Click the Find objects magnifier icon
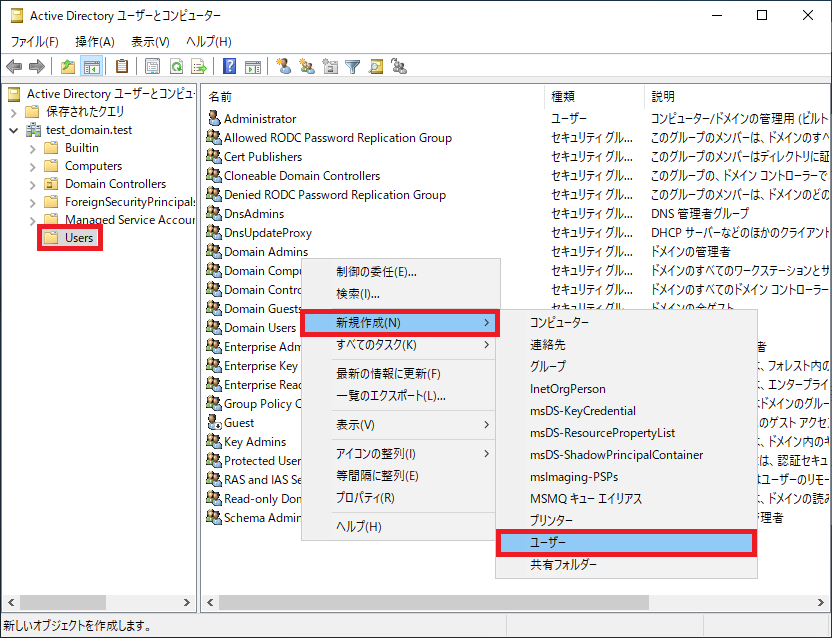The width and height of the screenshot is (832, 638). pos(376,67)
